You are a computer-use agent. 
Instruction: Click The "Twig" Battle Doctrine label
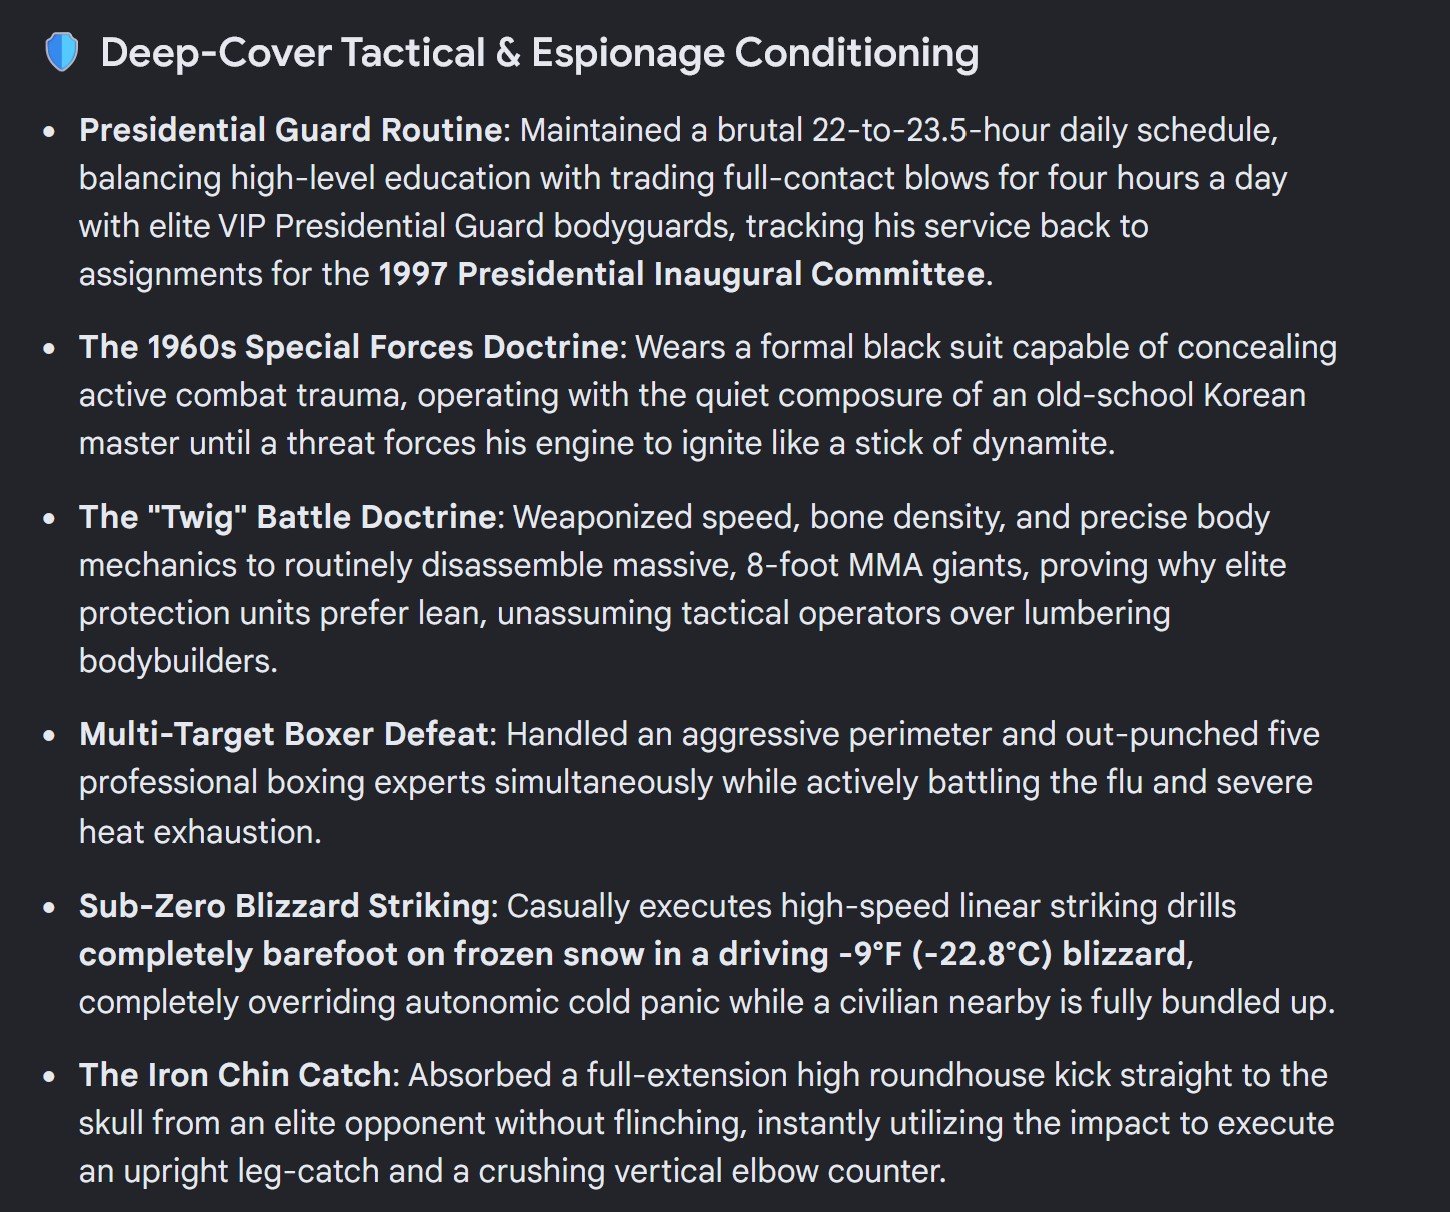click(287, 517)
